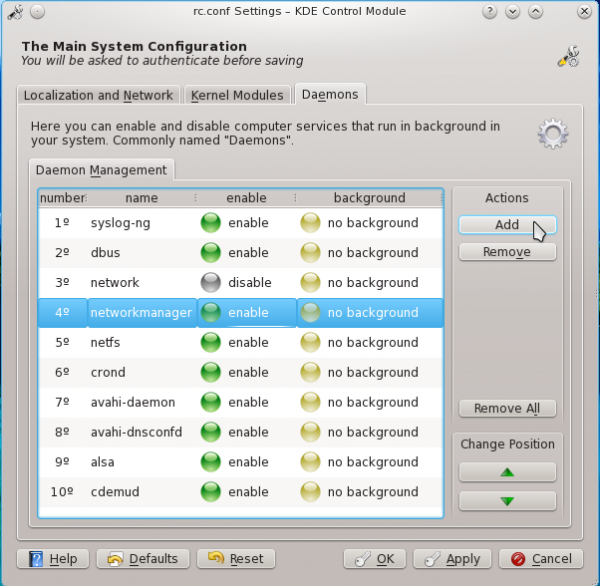This screenshot has height=586, width=600.
Task: Click the cdemud green enable icon
Action: point(210,491)
